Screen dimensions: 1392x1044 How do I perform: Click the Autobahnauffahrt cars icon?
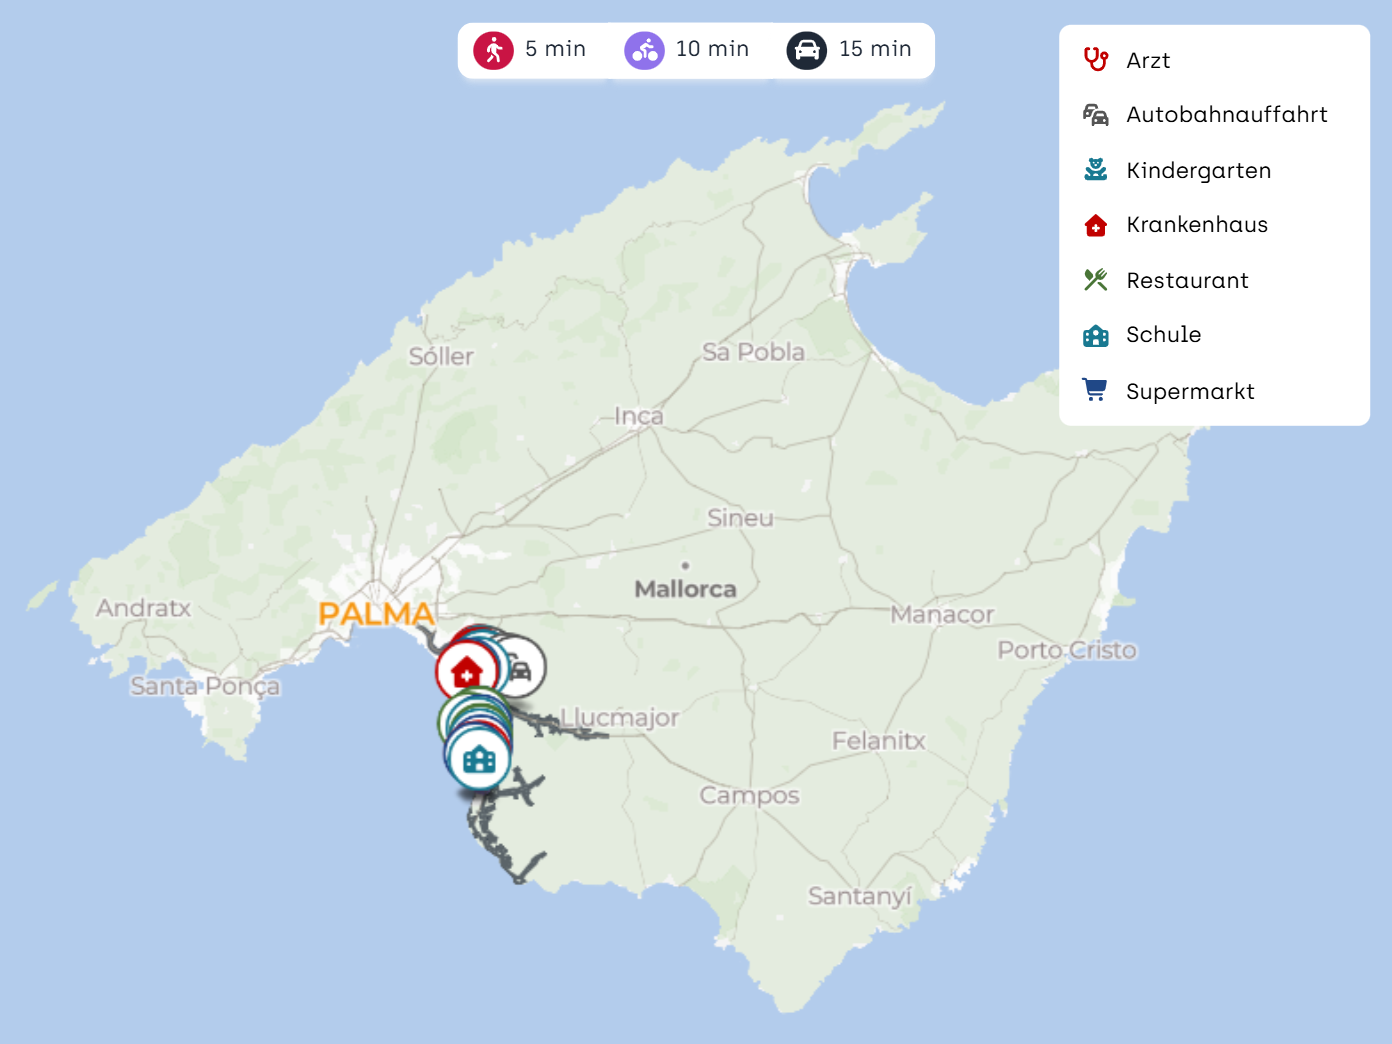tap(1096, 115)
